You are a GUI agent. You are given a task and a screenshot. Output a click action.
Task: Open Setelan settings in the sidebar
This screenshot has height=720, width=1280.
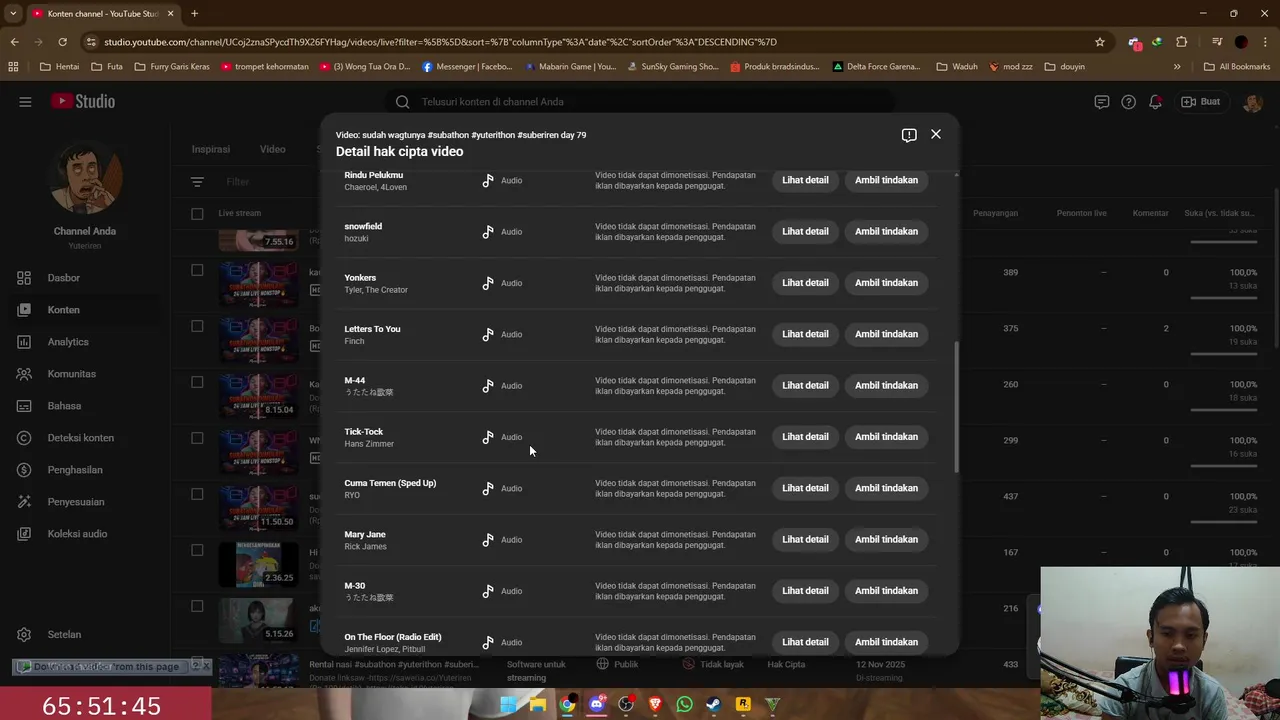click(64, 634)
